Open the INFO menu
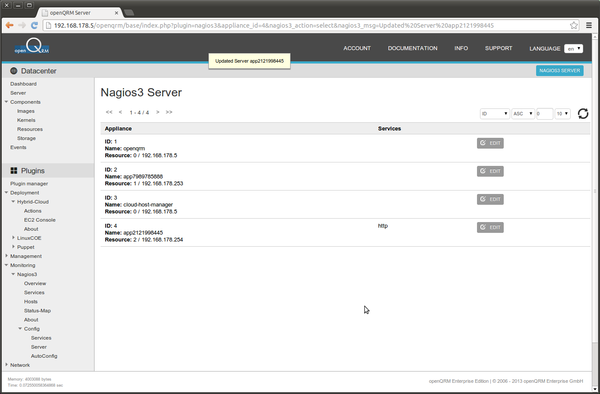This screenshot has width=600, height=394. [461, 48]
